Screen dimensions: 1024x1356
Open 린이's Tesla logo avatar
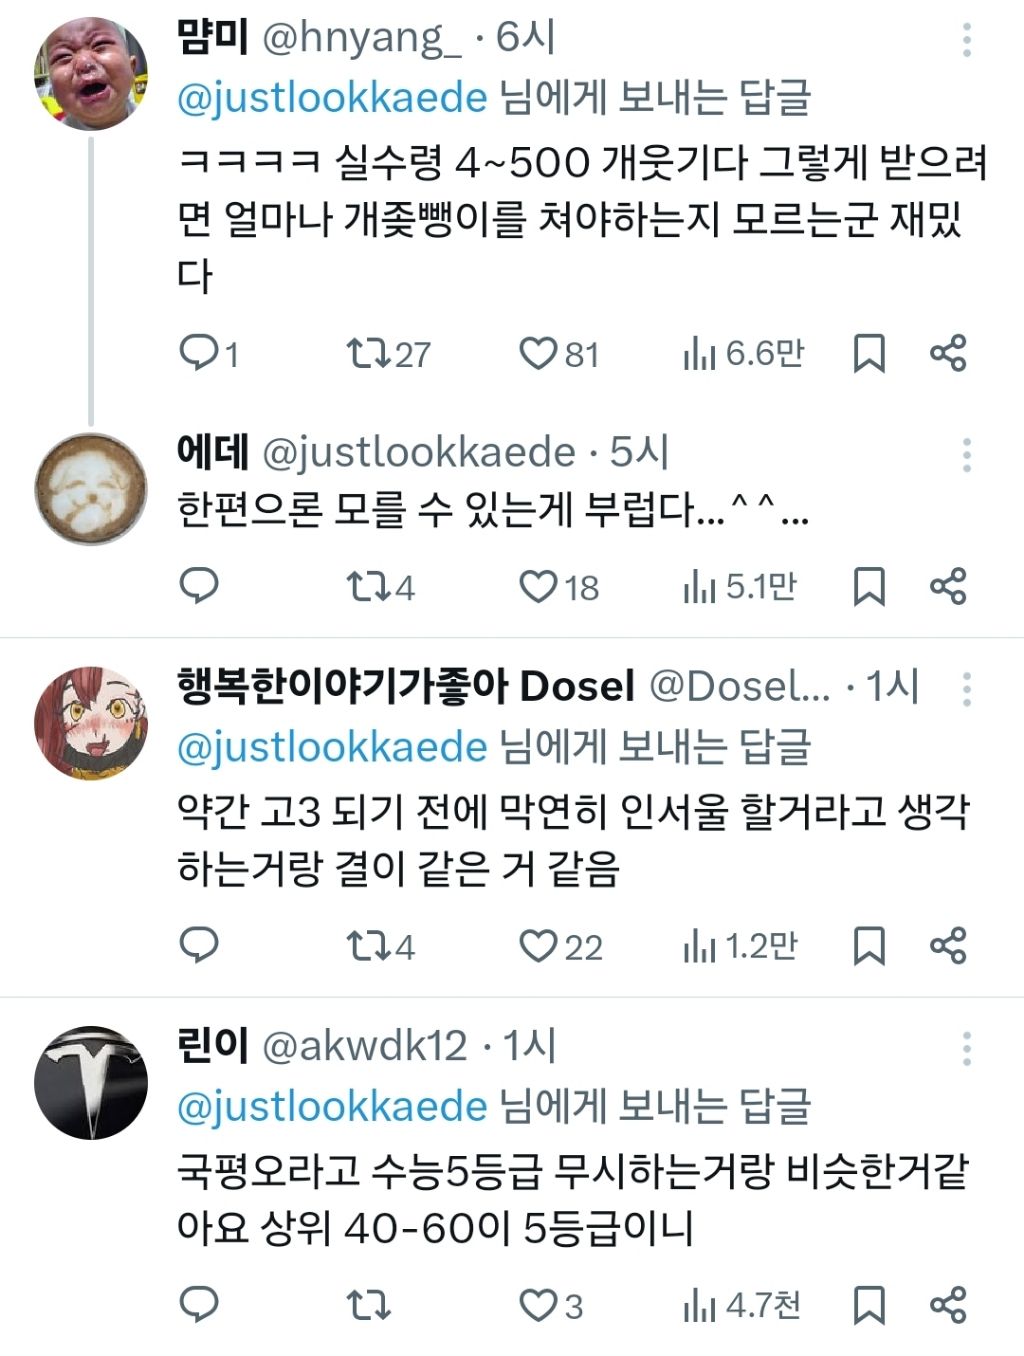tap(91, 1083)
